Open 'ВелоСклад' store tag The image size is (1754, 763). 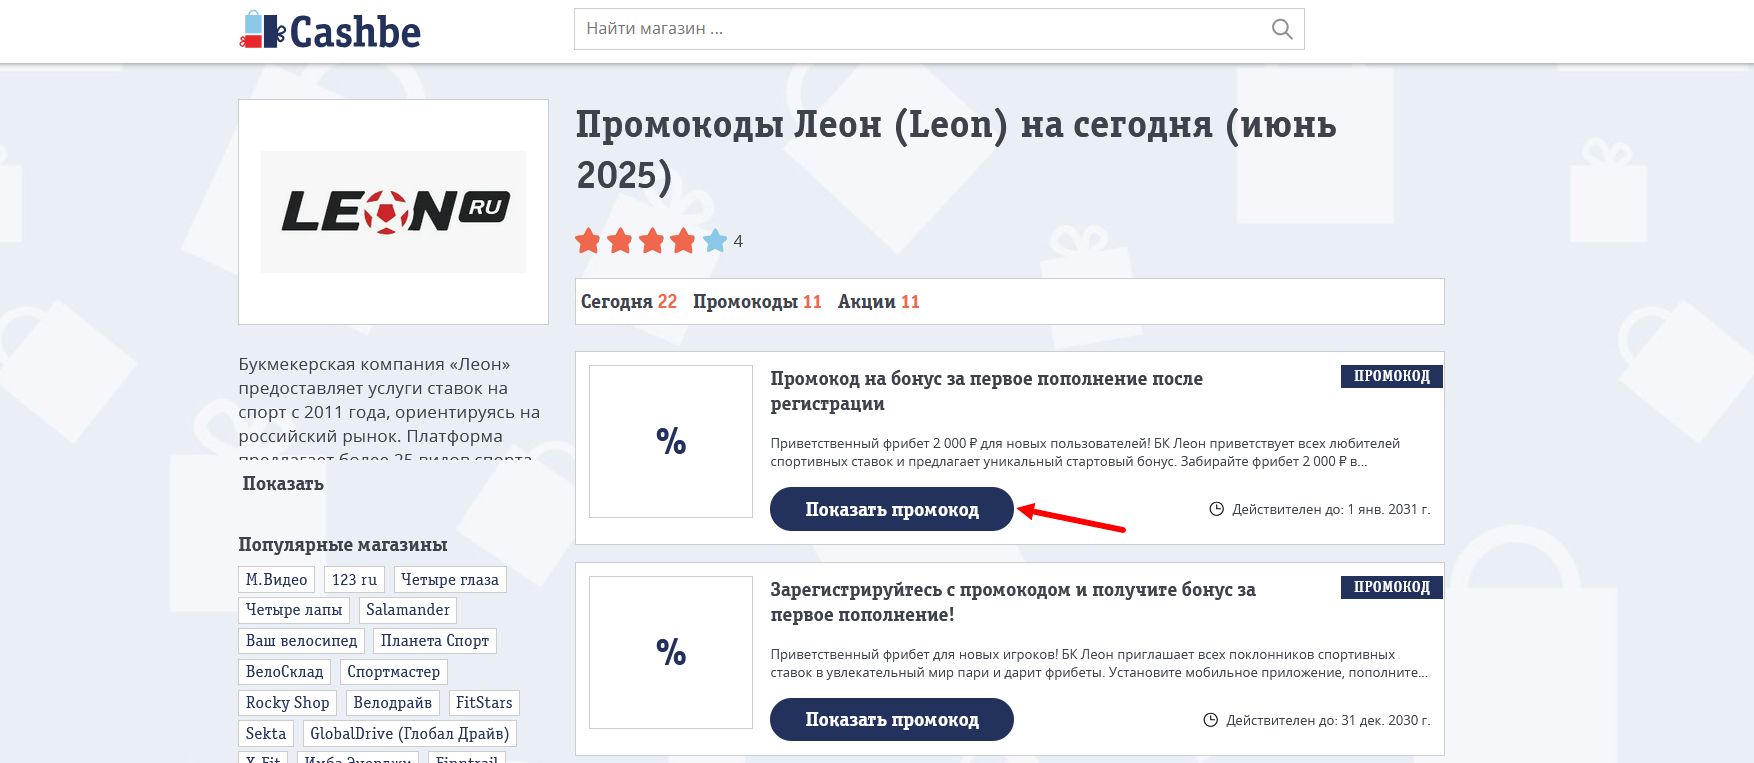pyautogui.click(x=285, y=672)
